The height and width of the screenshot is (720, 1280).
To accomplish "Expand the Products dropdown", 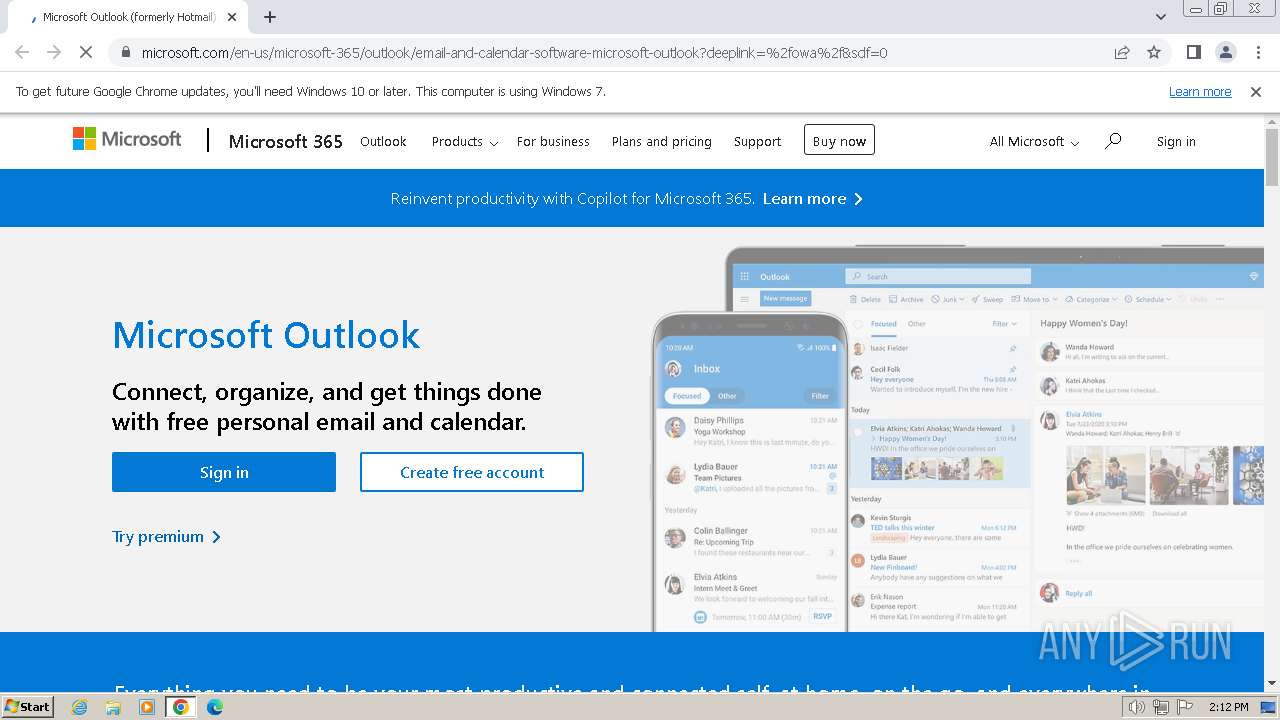I will [465, 141].
